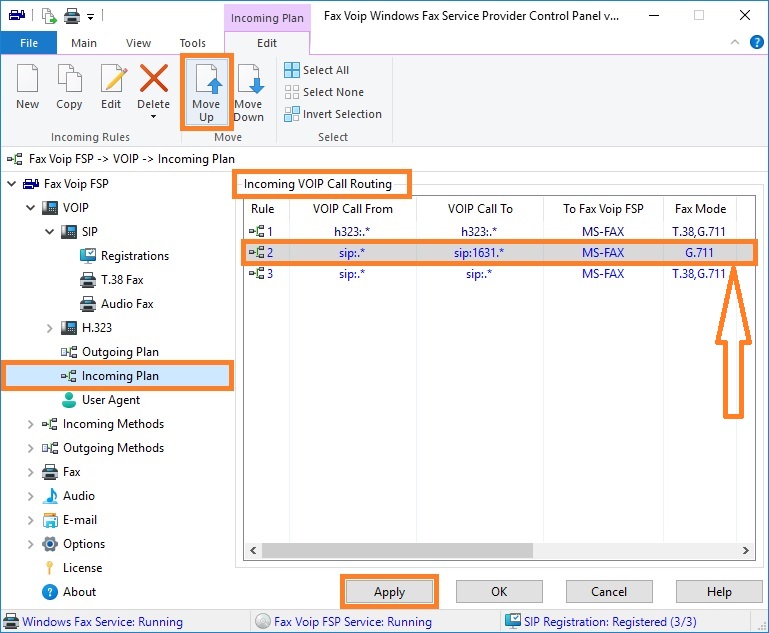This screenshot has height=633, width=769.
Task: Click the Fax Mode column header
Action: [700, 209]
